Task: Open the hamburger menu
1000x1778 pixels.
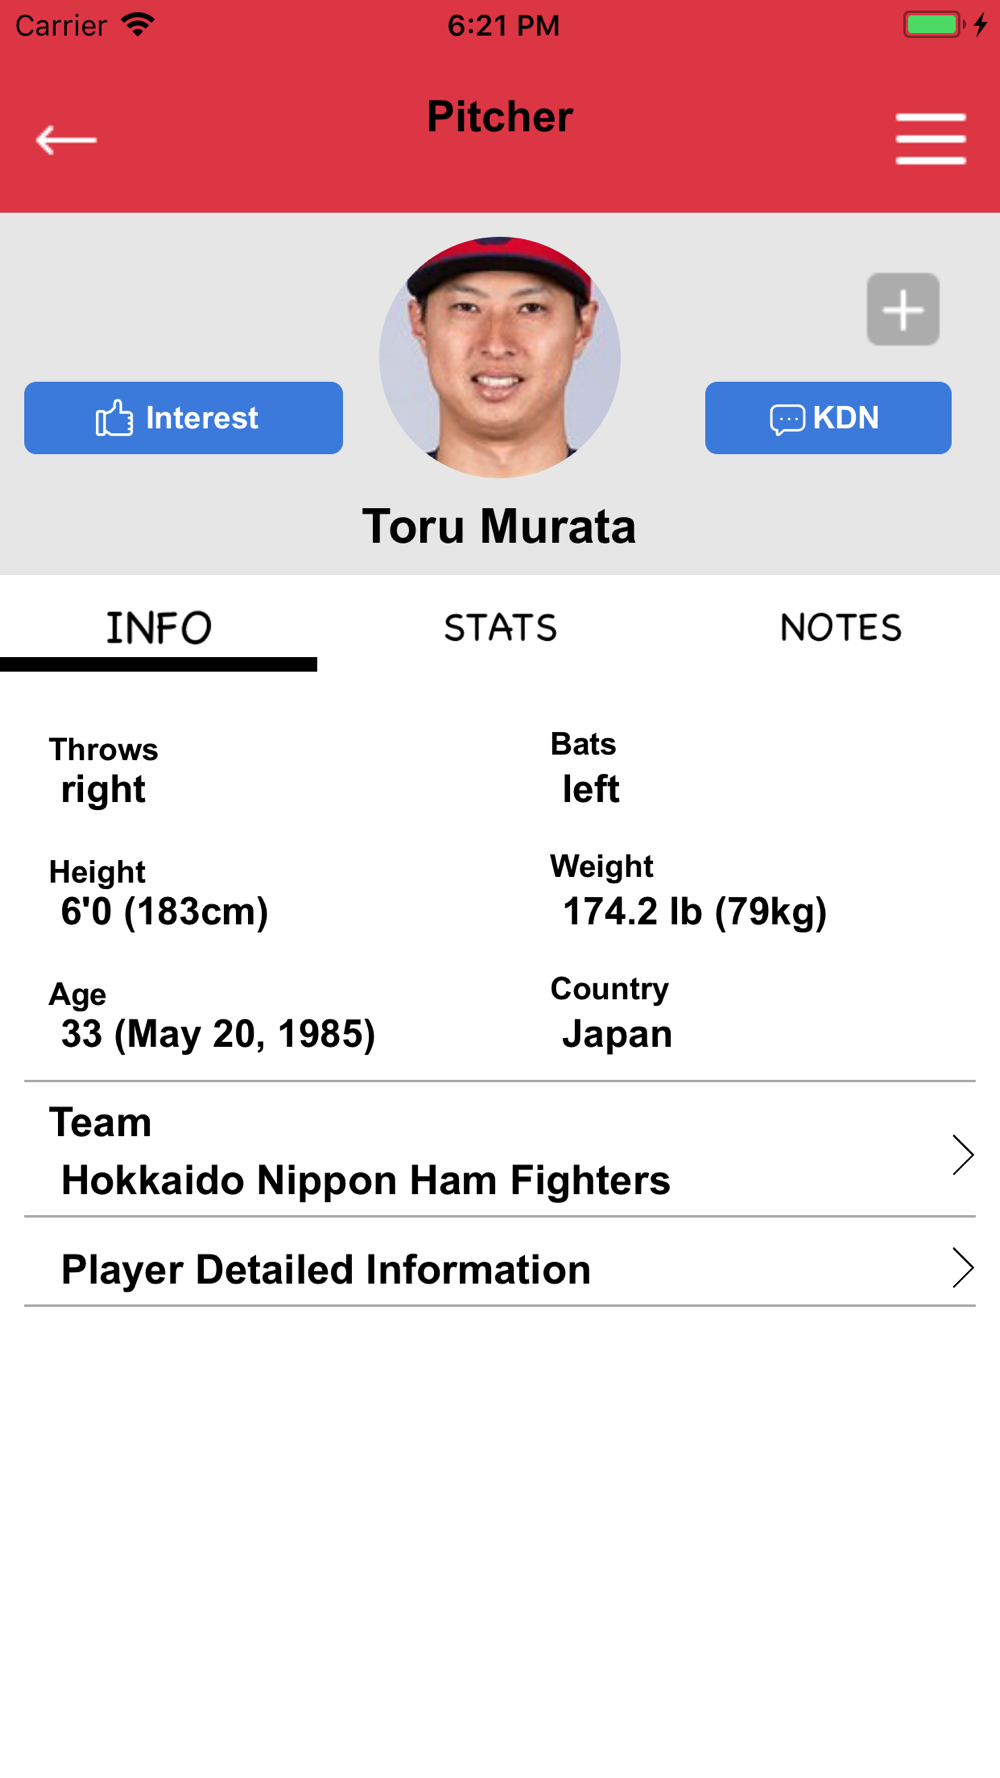Action: point(930,139)
